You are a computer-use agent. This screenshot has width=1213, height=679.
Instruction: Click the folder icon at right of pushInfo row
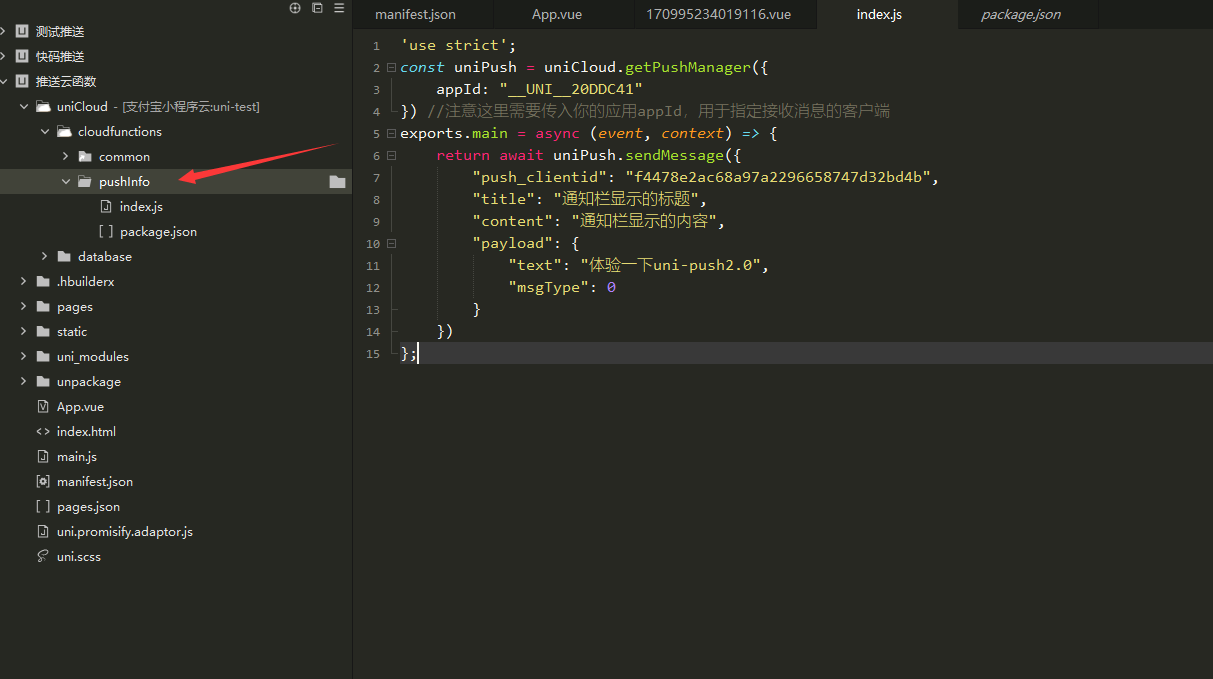[337, 182]
